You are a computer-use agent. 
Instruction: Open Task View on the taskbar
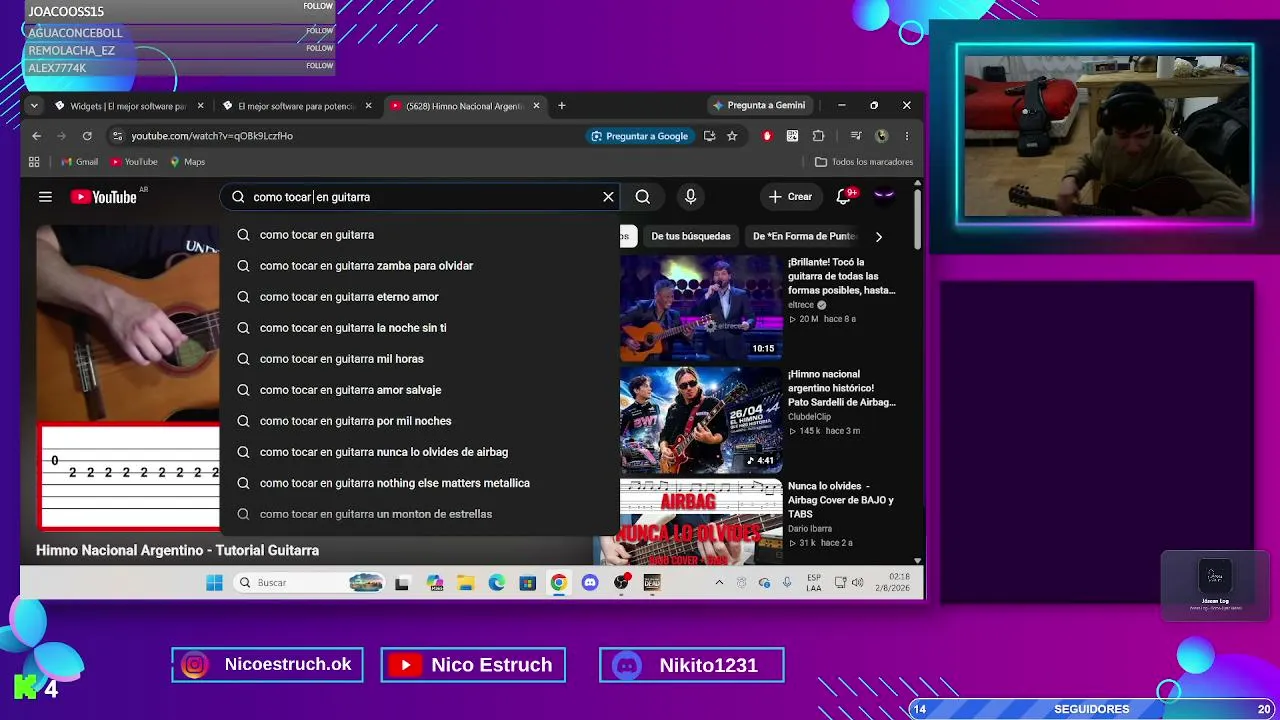coord(402,583)
